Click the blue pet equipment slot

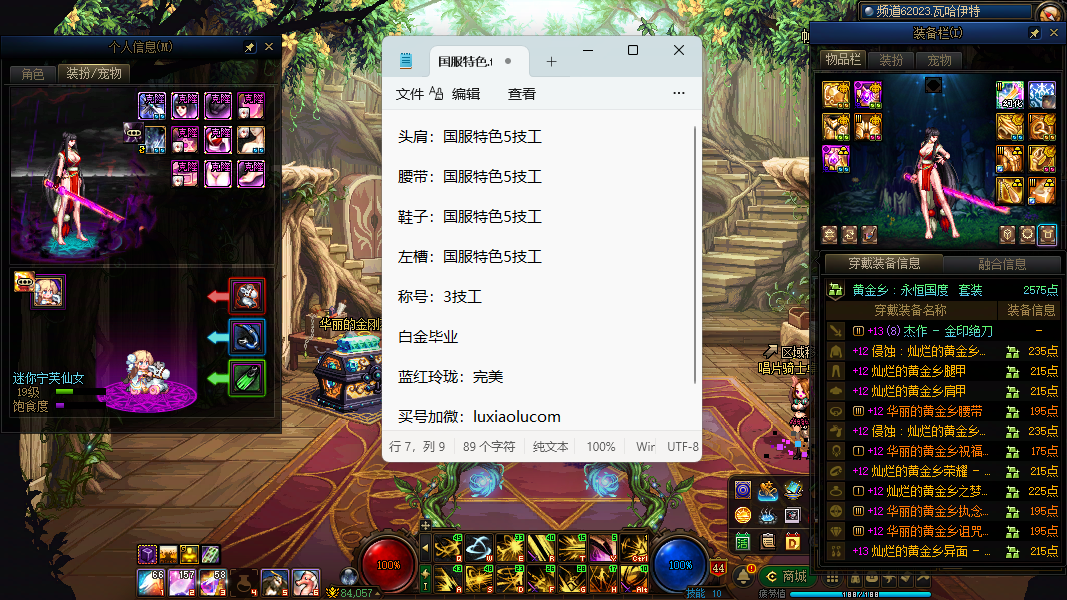(247, 337)
